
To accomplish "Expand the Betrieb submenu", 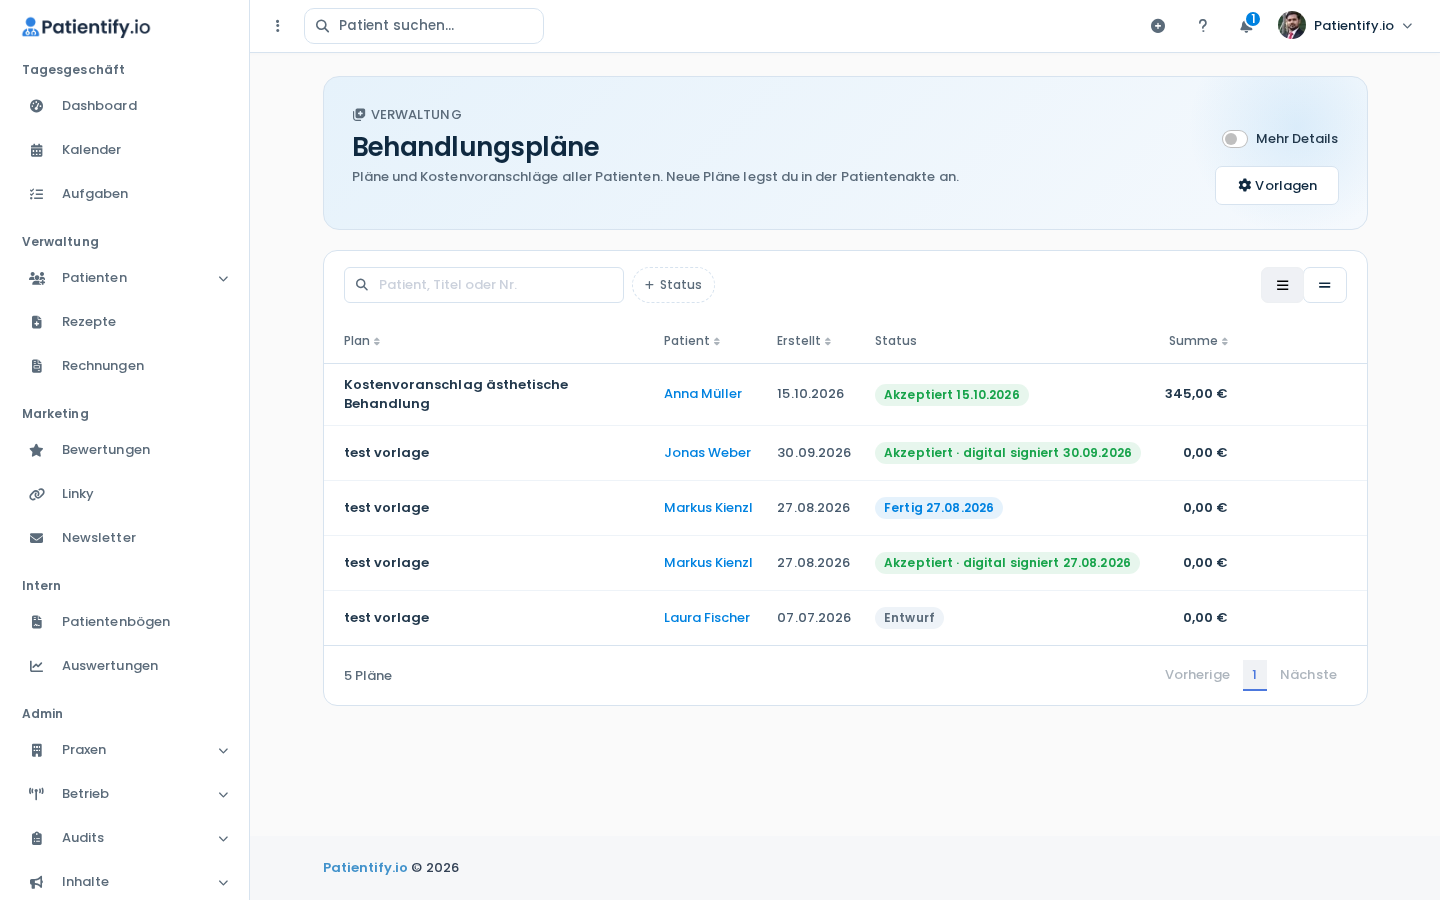I will [x=224, y=795].
